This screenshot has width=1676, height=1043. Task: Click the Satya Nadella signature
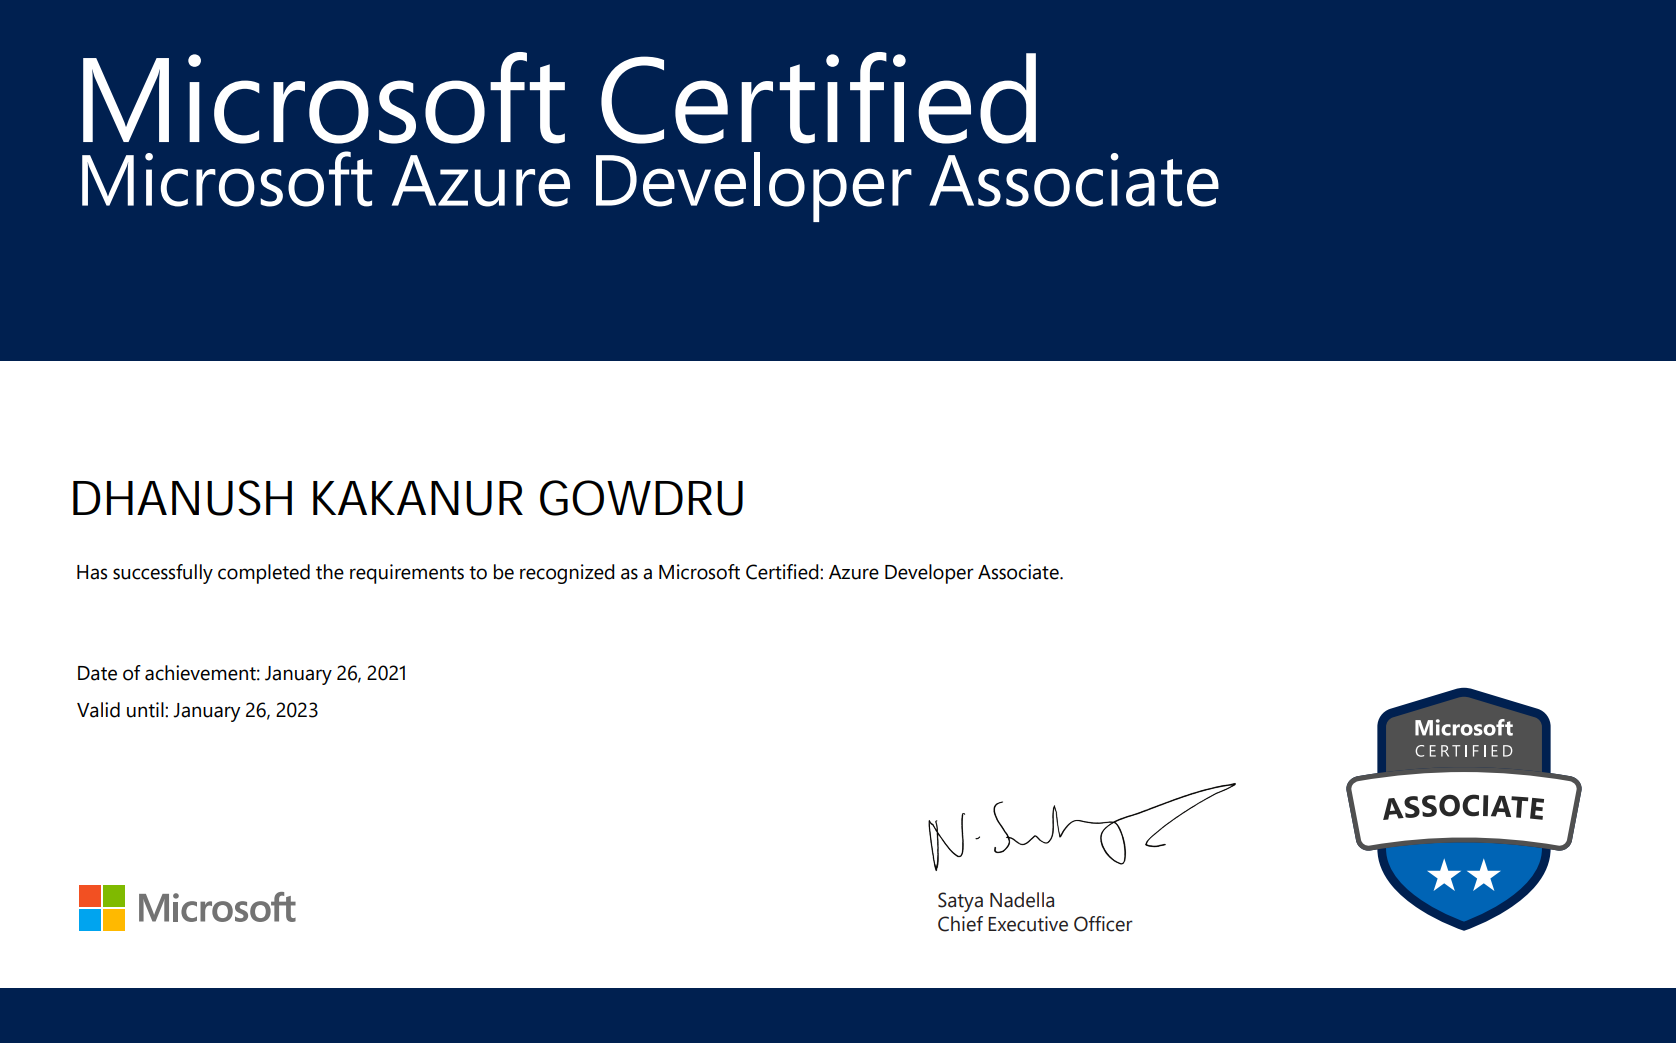[x=1082, y=827]
